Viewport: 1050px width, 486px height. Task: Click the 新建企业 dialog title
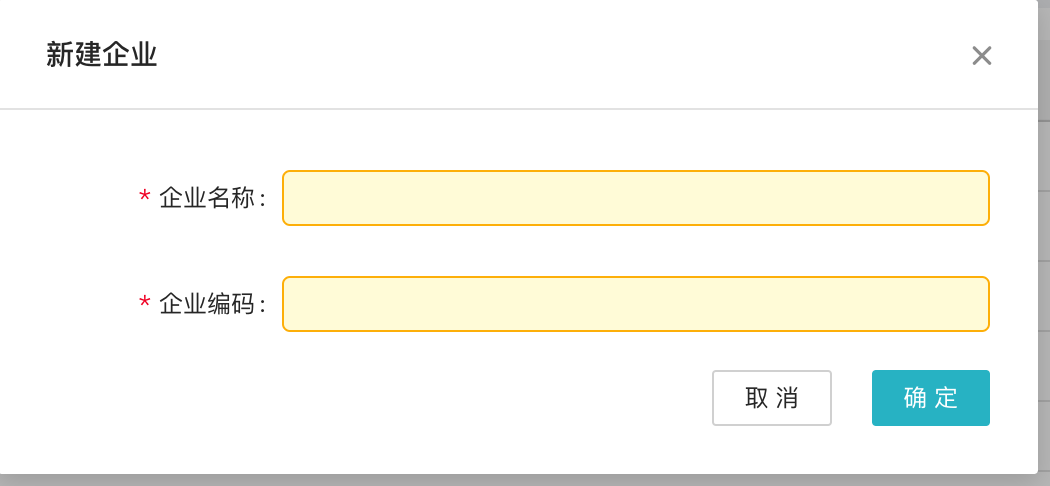click(x=102, y=55)
